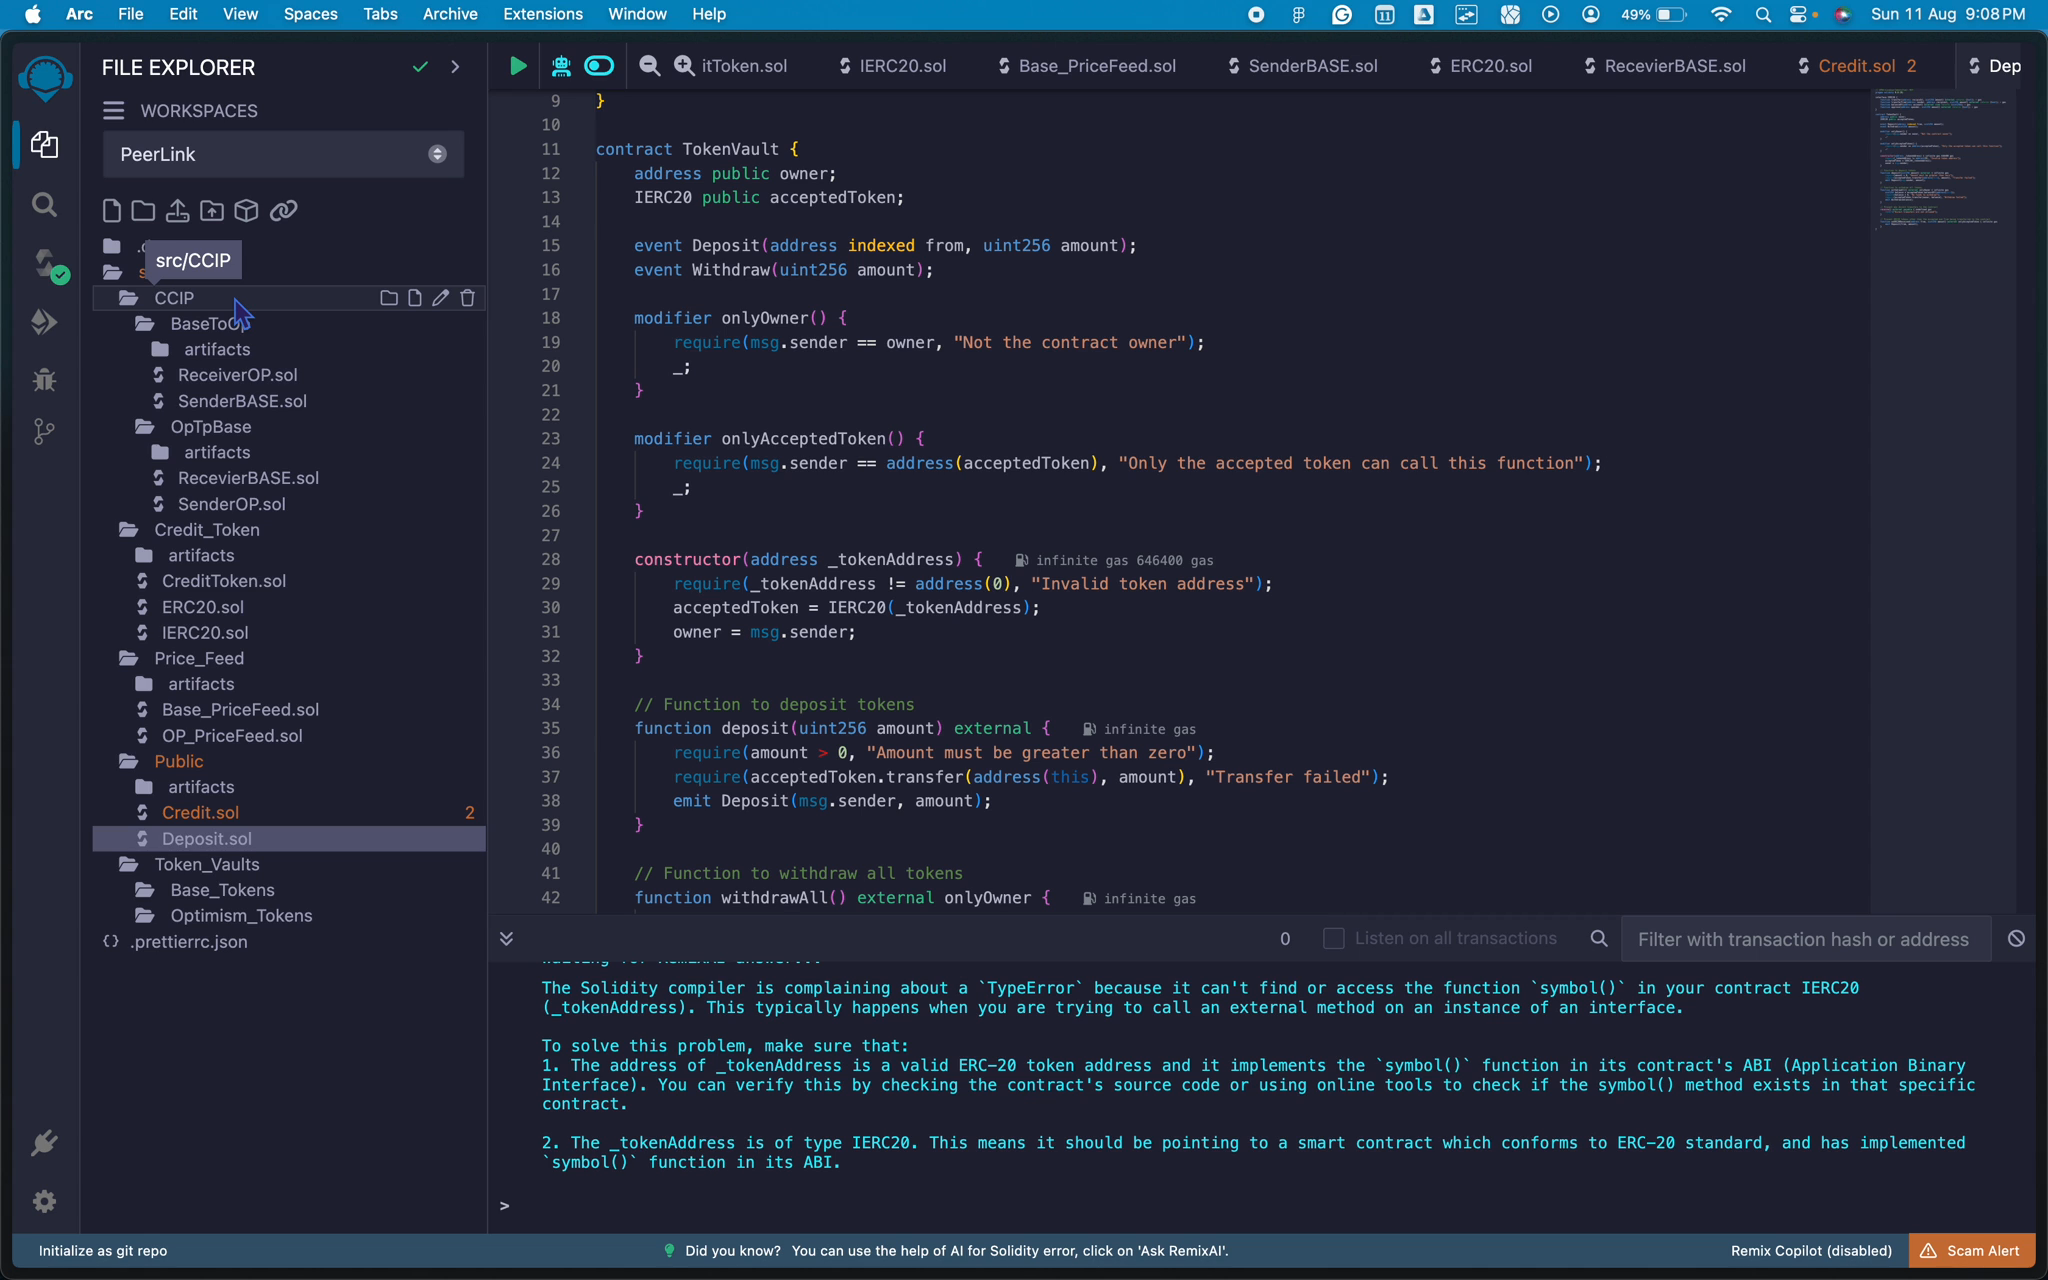Open the Debugger bug icon

(x=44, y=380)
